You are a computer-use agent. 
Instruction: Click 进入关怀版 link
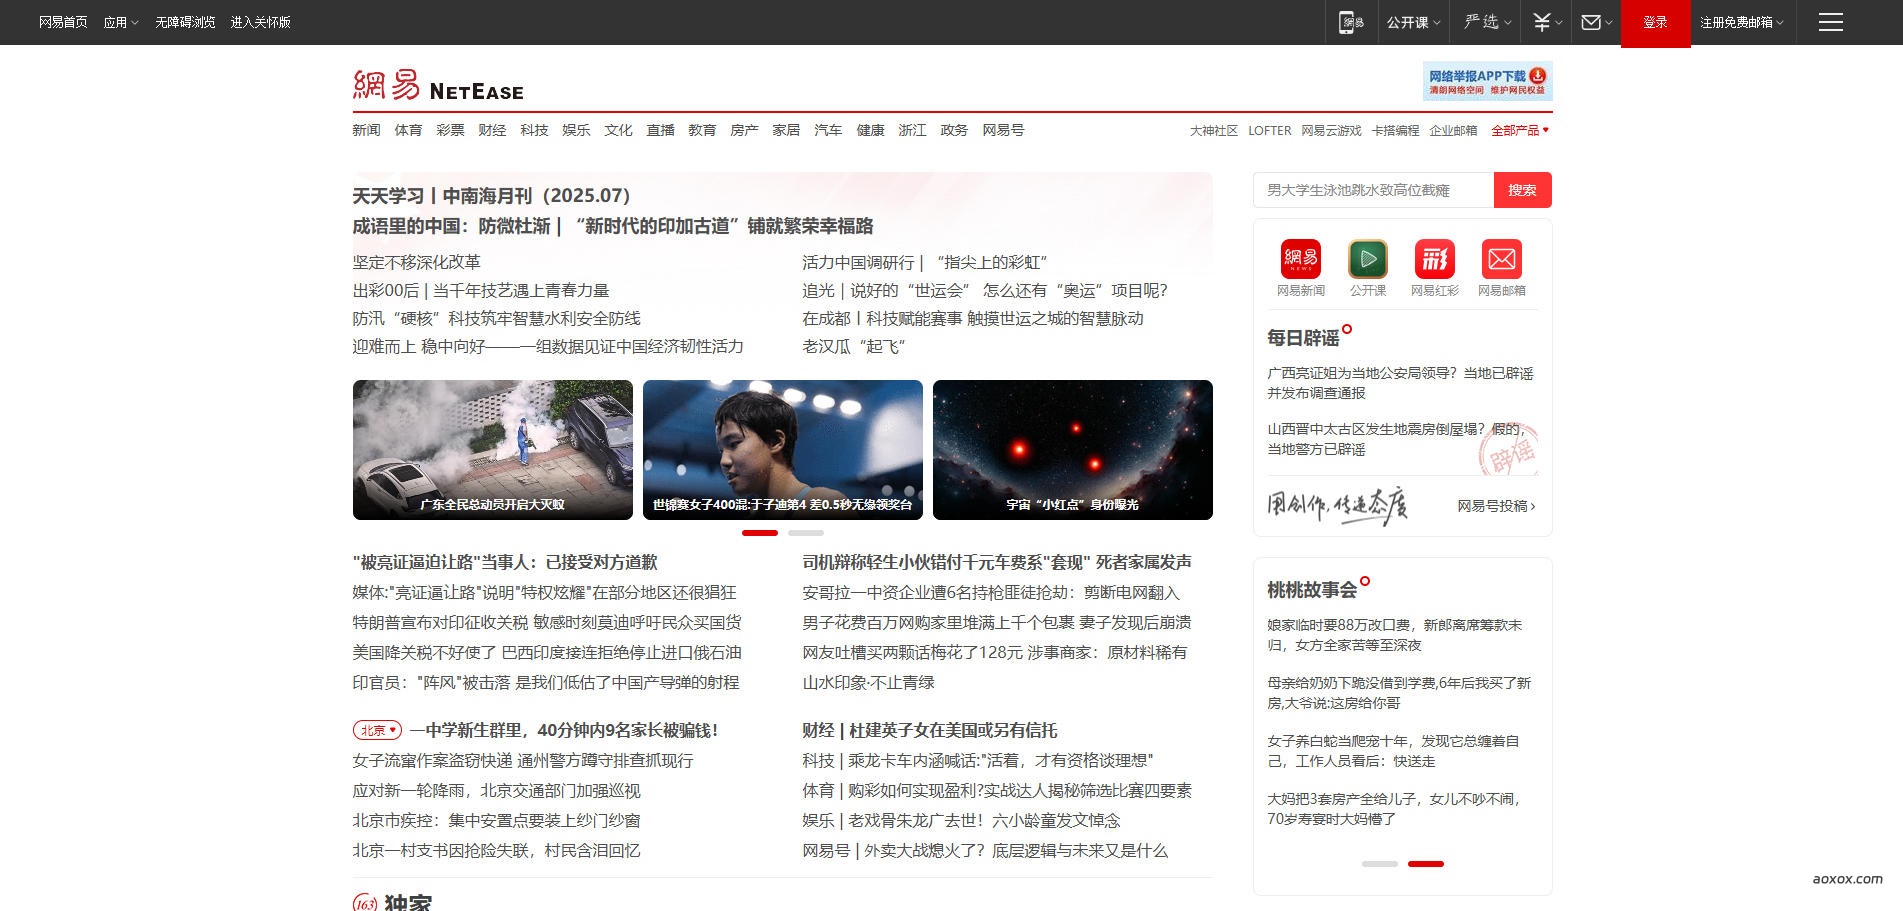click(x=260, y=22)
